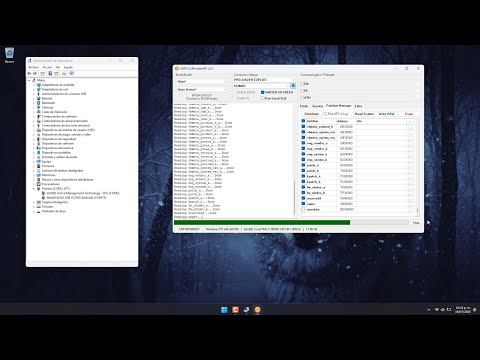The width and height of the screenshot is (480, 360).
Task: Click the Bluetooth device category icon
Action: click(x=39, y=103)
